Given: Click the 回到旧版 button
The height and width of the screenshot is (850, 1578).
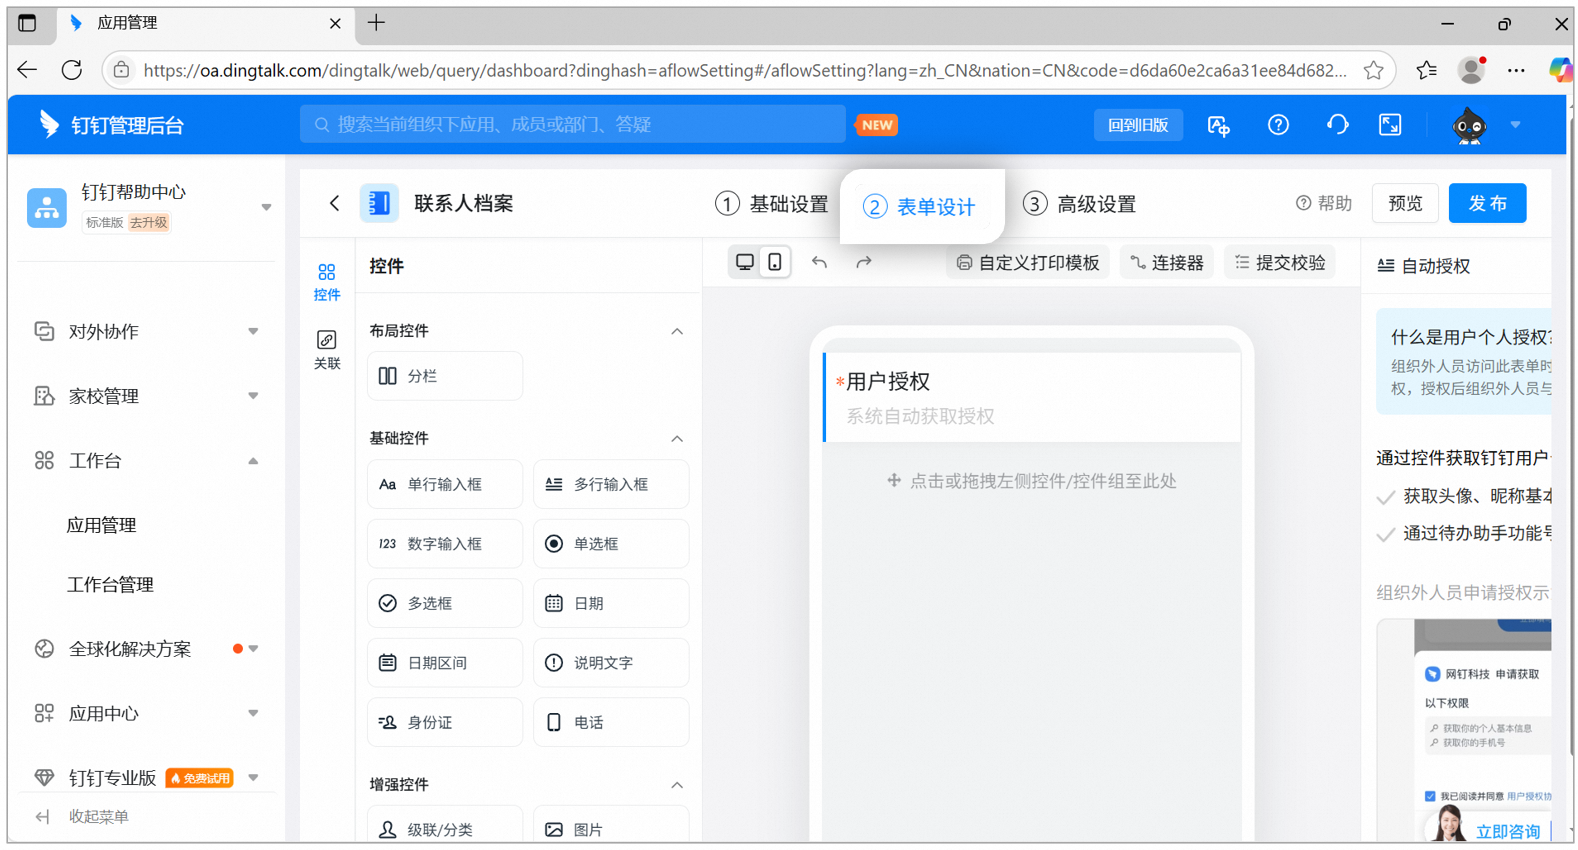Looking at the screenshot, I should pos(1138,125).
